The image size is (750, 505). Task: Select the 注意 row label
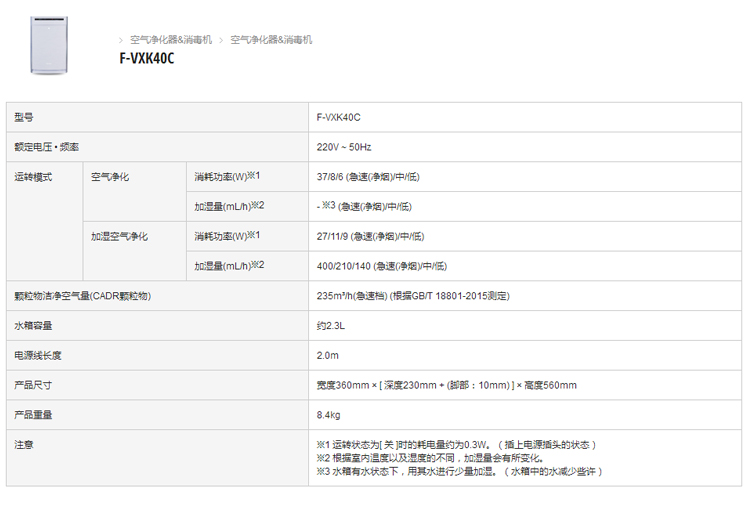coord(24,445)
